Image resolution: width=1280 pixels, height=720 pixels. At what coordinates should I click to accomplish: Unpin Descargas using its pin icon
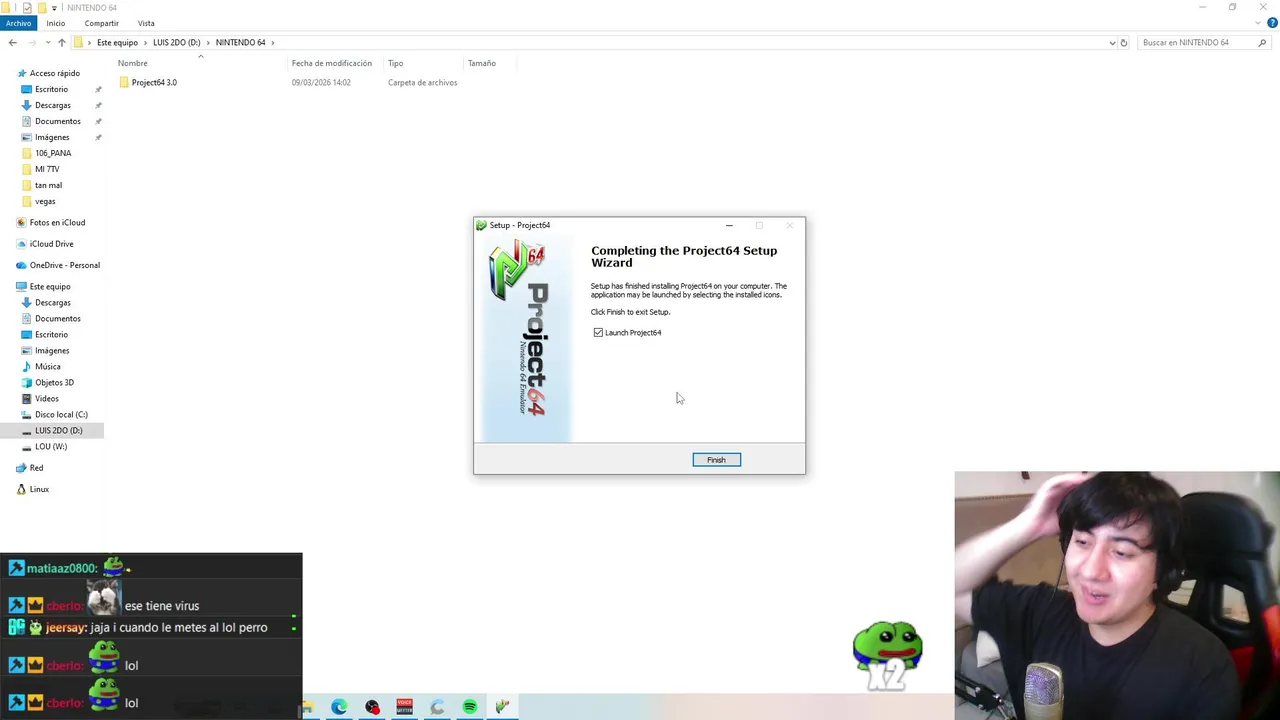[x=98, y=106]
